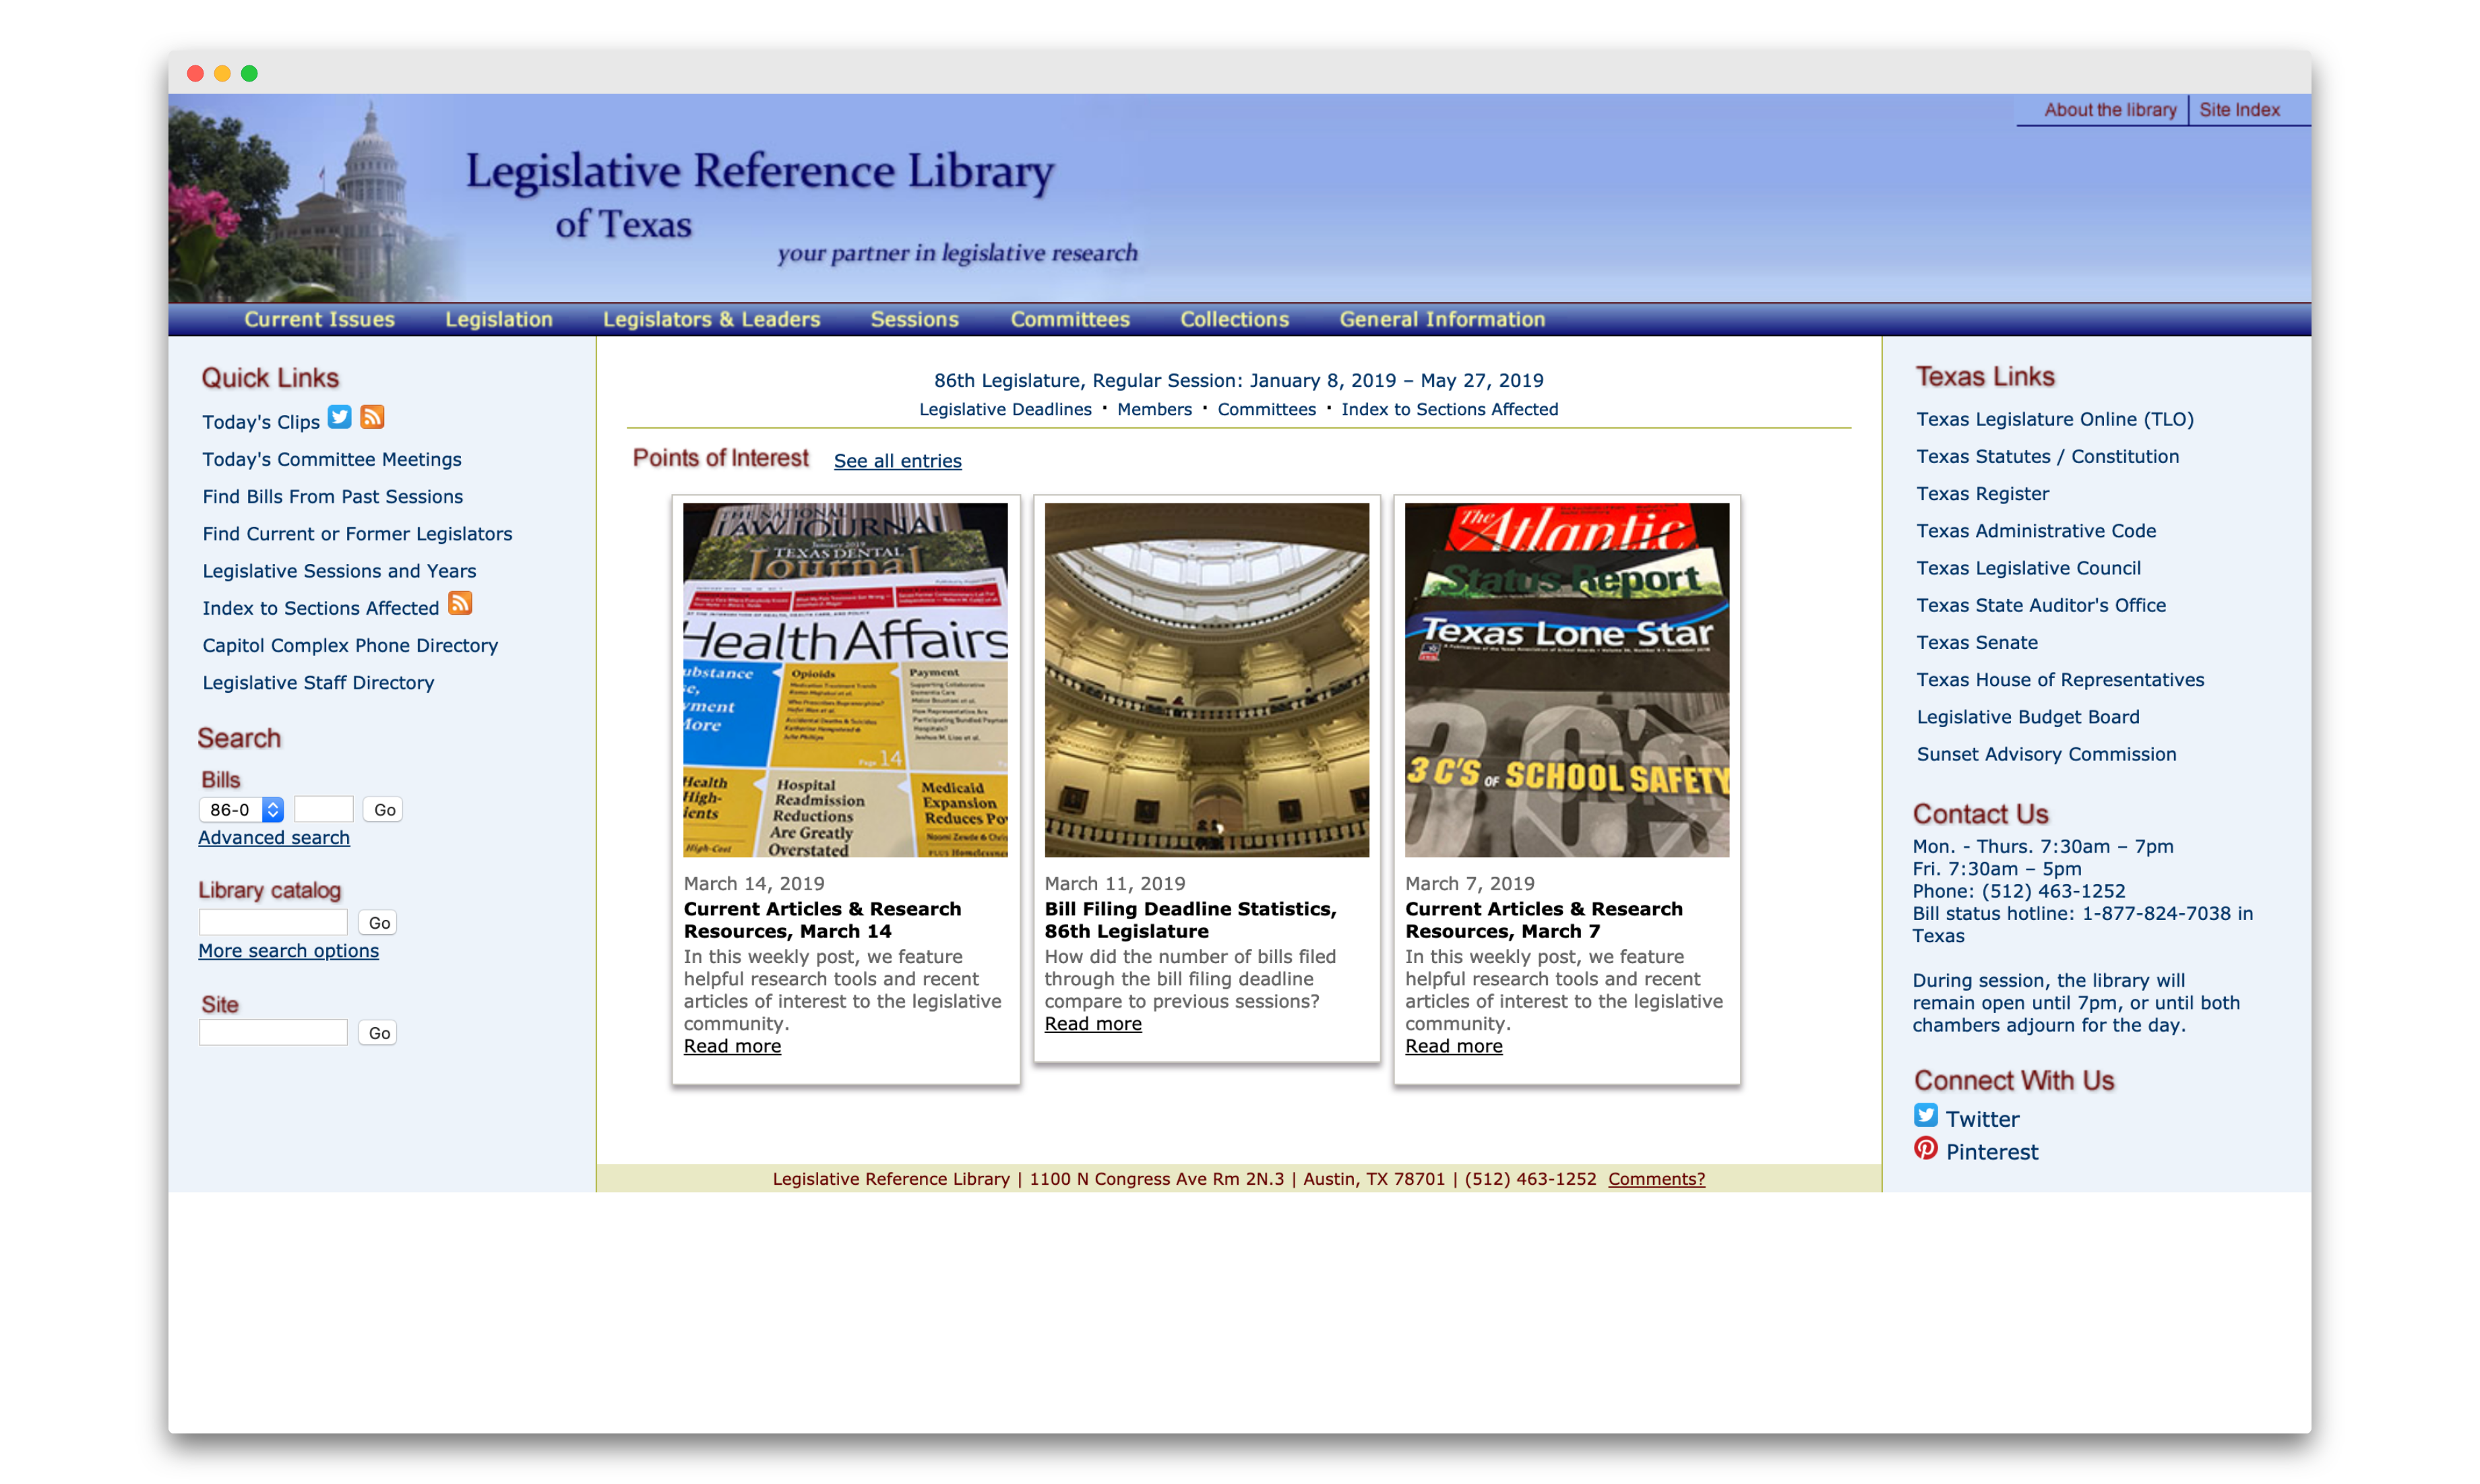This screenshot has height=1484, width=2480.
Task: Open the Bills session dropdown showing 86-0
Action: tap(242, 809)
